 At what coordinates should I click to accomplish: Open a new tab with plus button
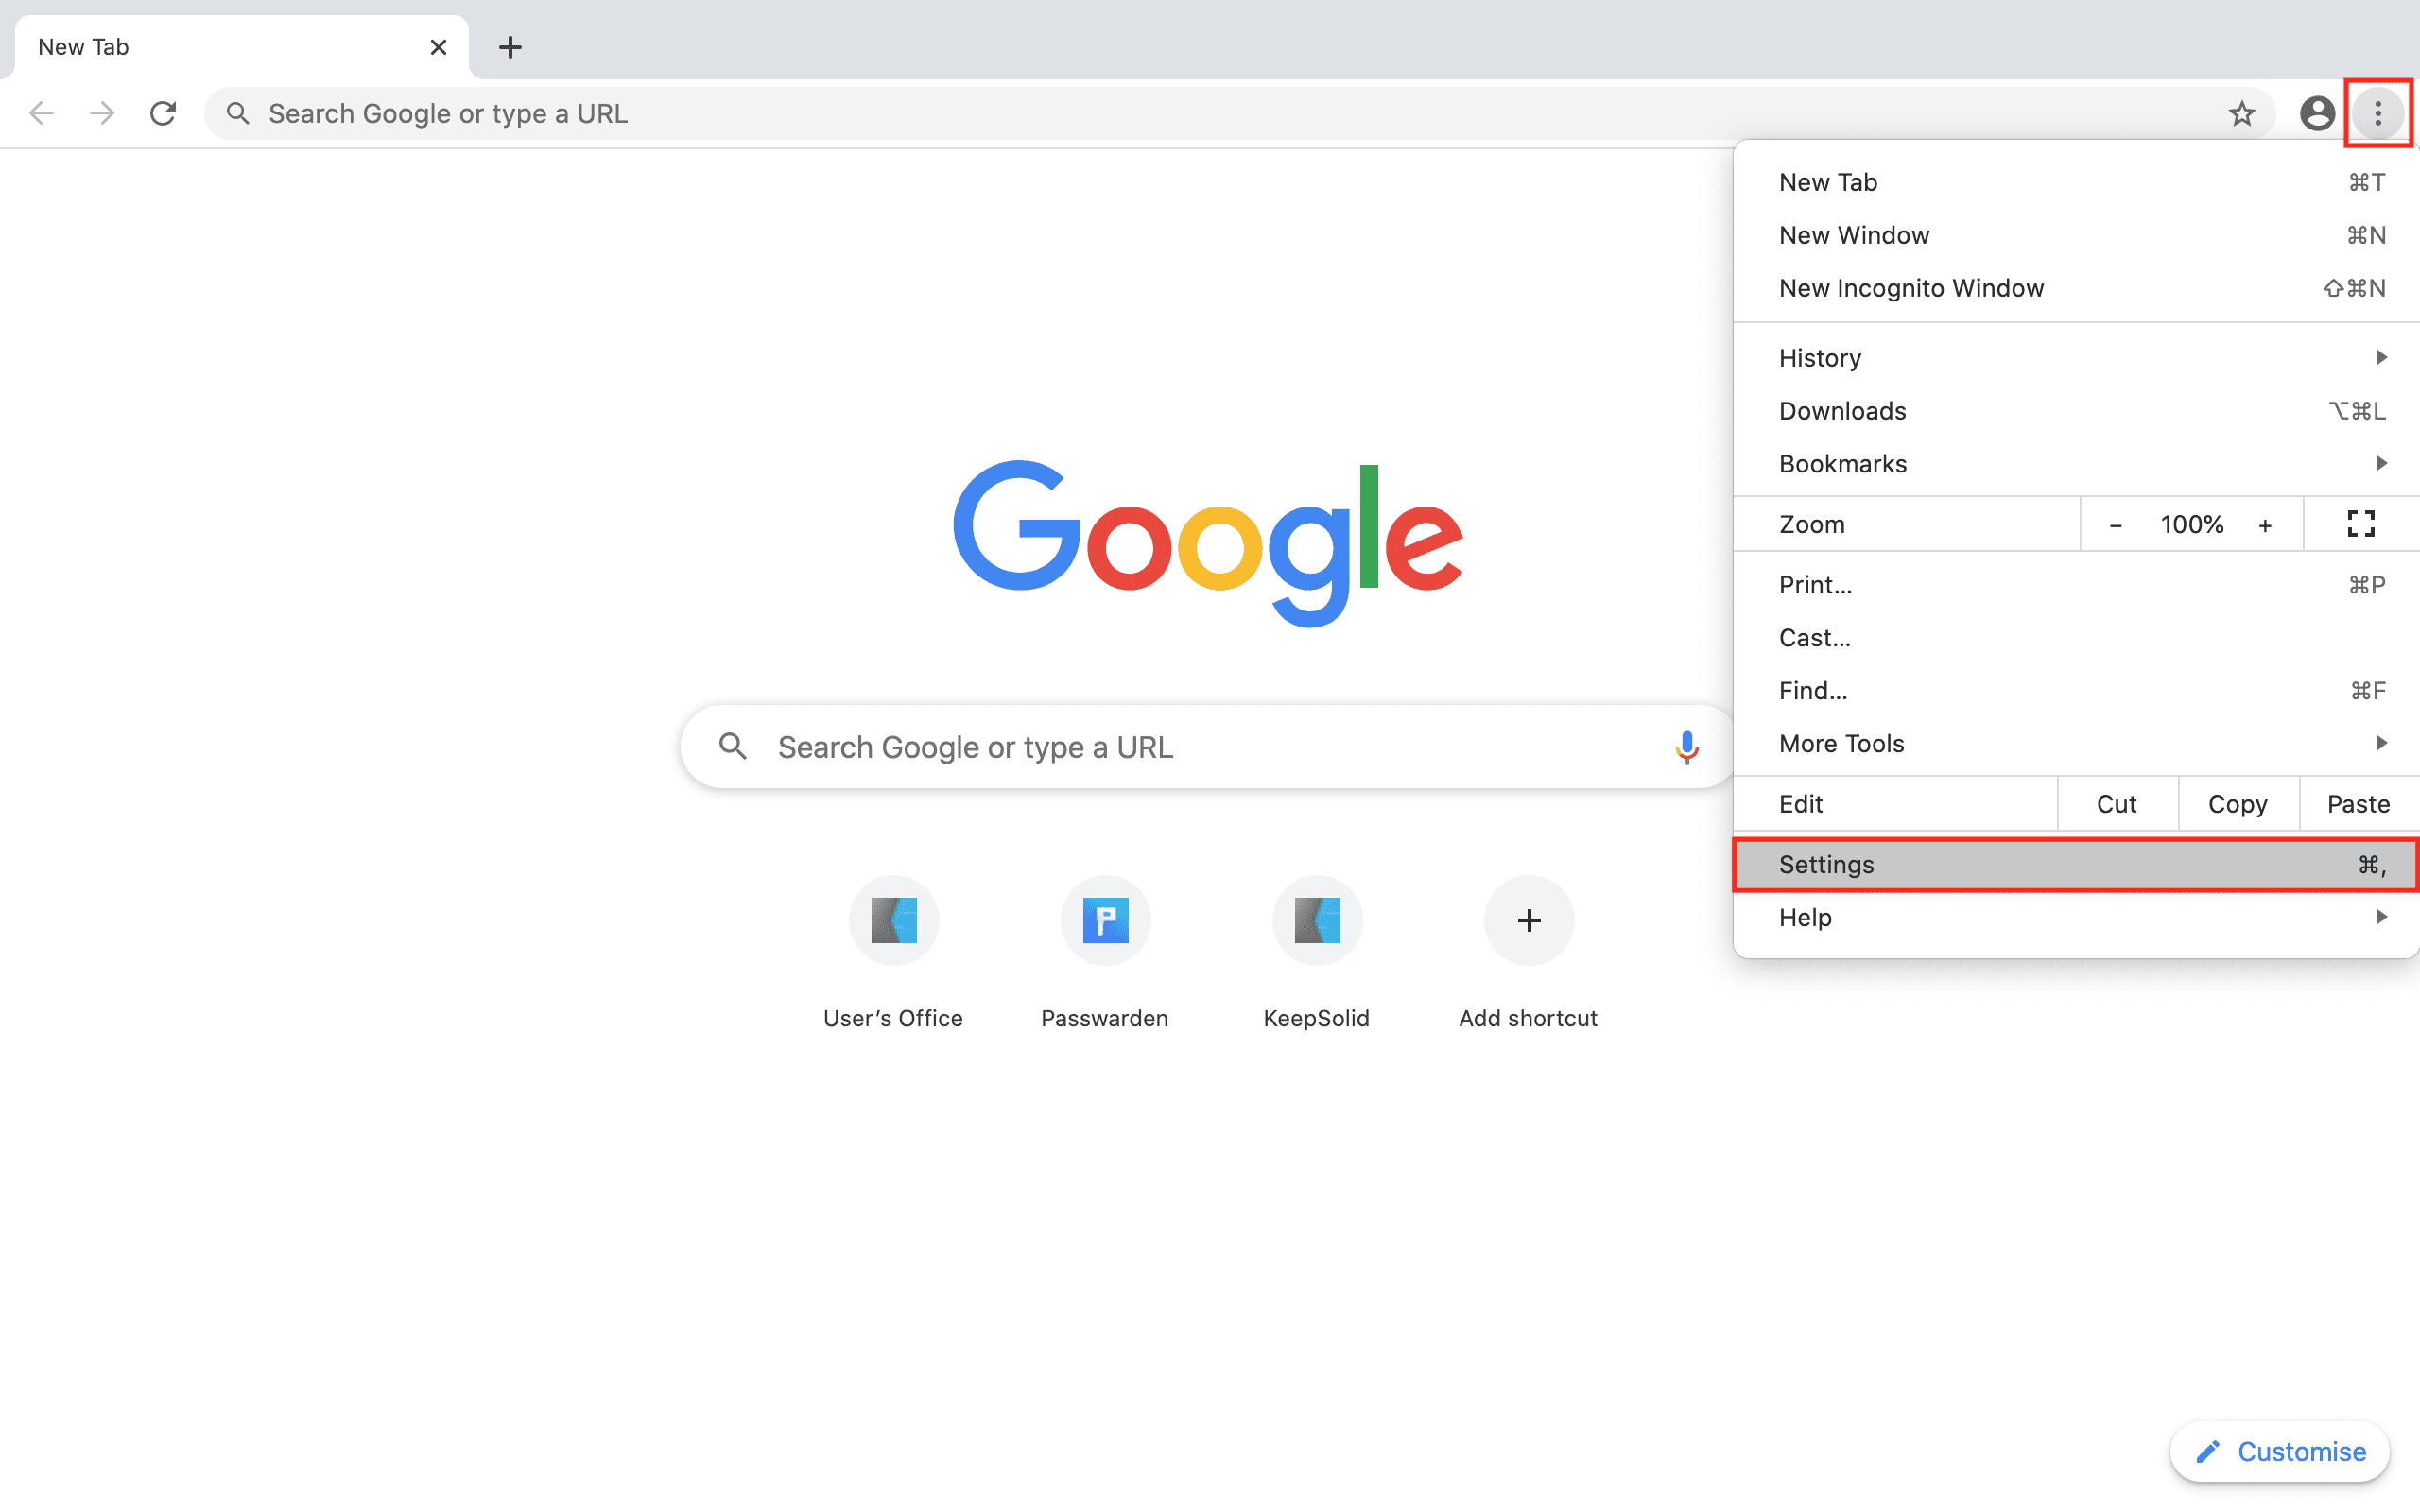pos(510,47)
